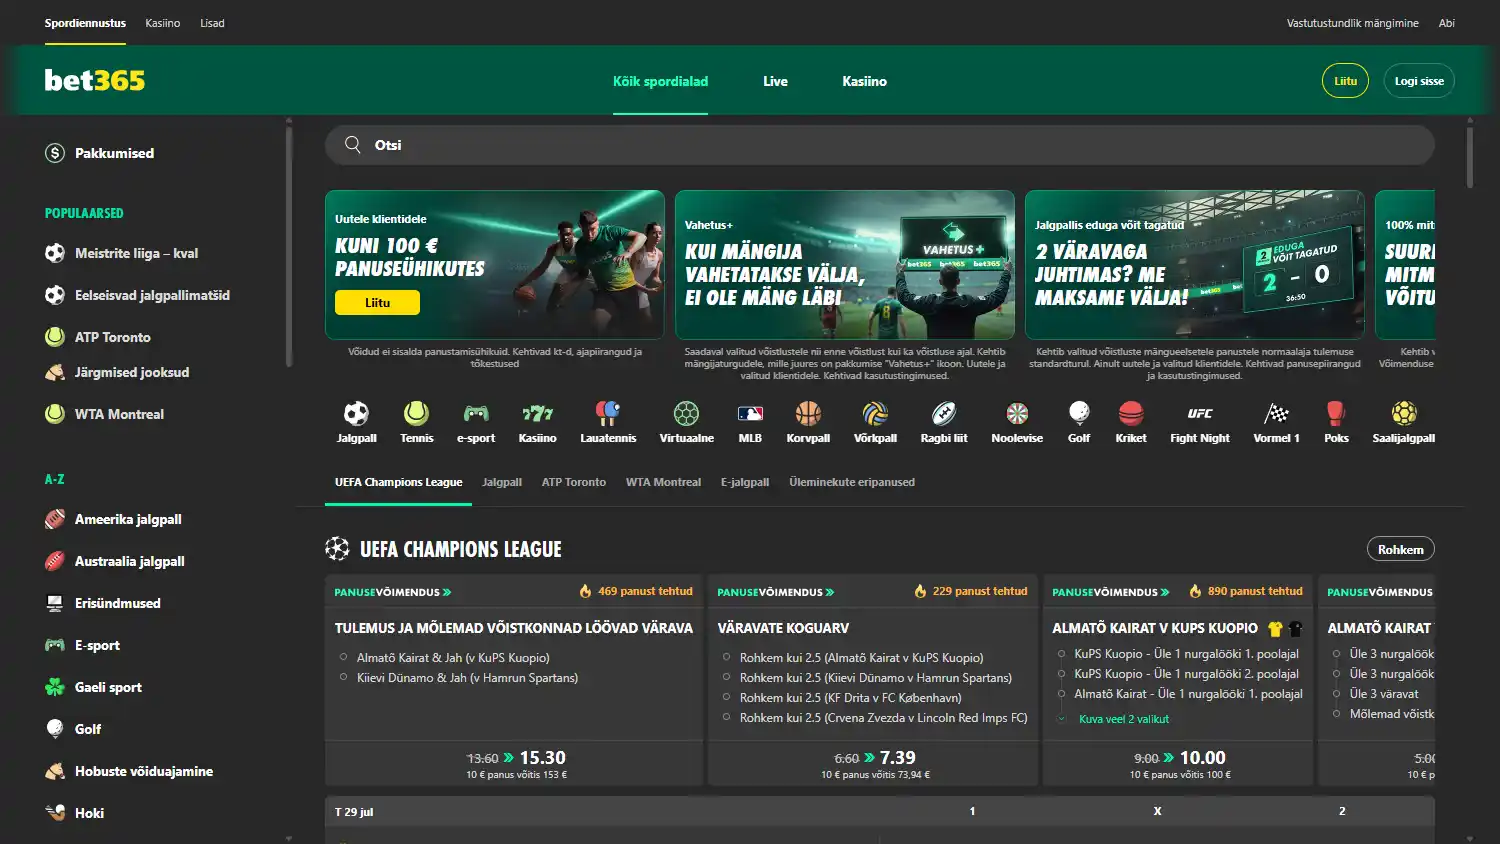This screenshot has height=844, width=1500.
Task: Select Rohkem kui 2.5 Almatõ Kairat option
Action: (x=727, y=658)
